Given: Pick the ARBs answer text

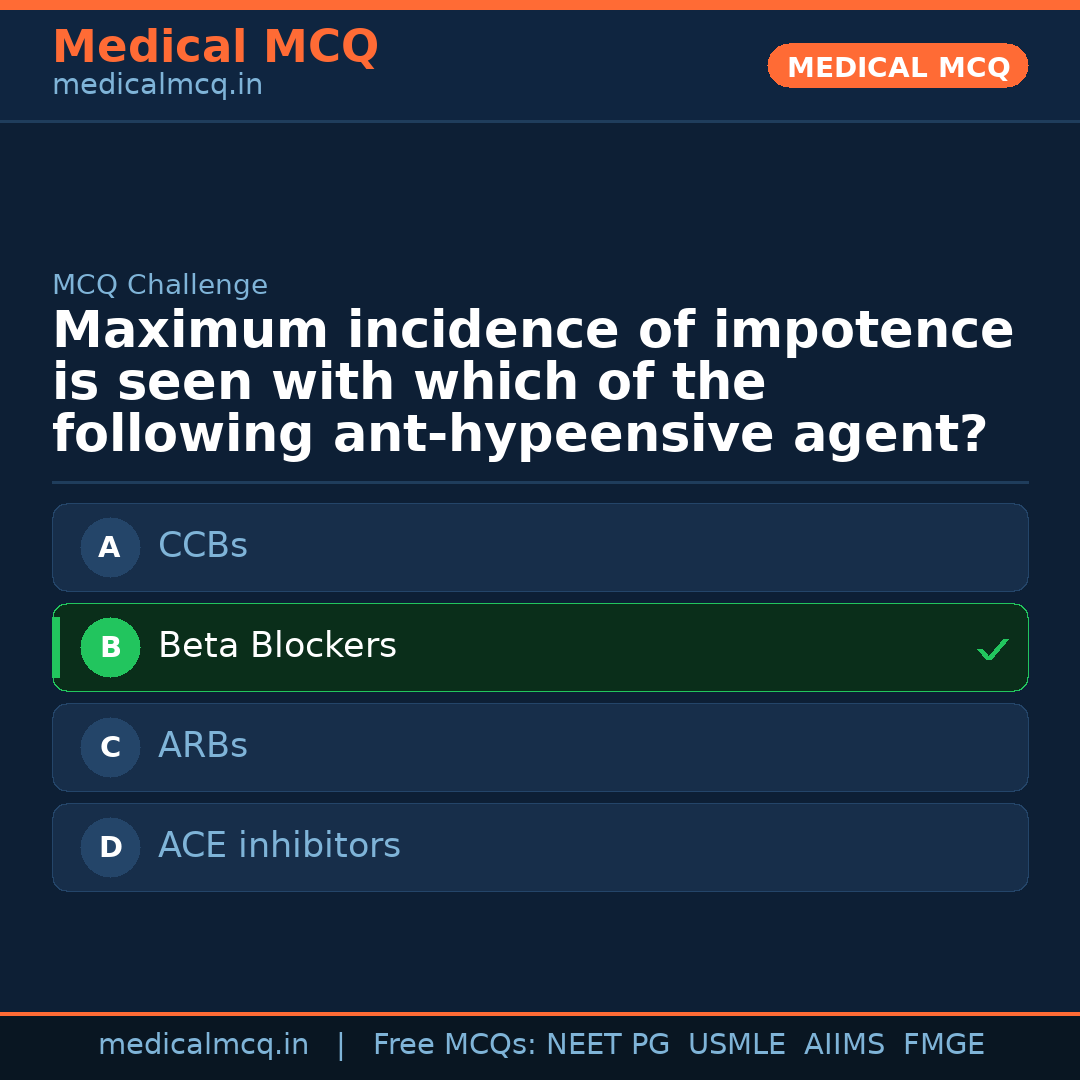Looking at the screenshot, I should coord(203,746).
